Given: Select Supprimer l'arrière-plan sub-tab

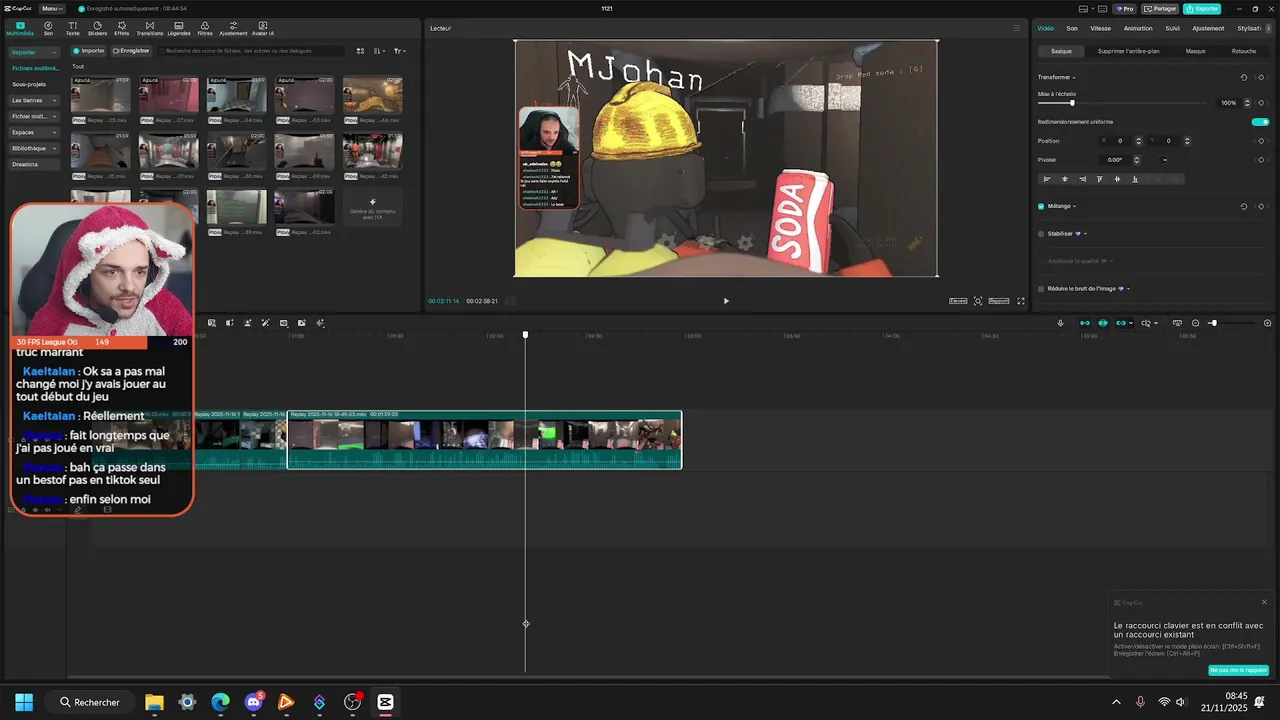Looking at the screenshot, I should tap(1128, 51).
